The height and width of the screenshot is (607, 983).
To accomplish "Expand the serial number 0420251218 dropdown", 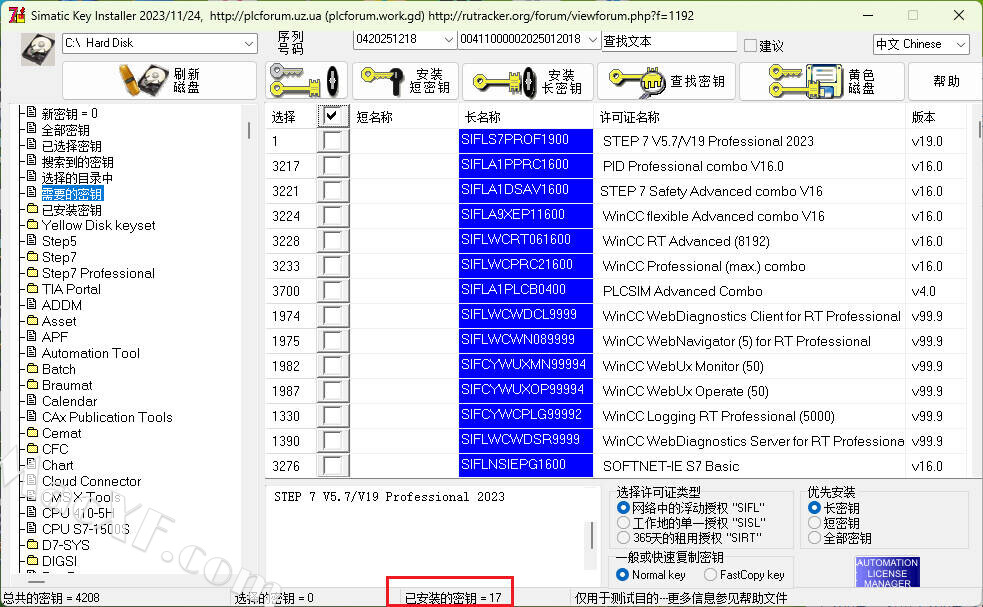I will pyautogui.click(x=447, y=39).
